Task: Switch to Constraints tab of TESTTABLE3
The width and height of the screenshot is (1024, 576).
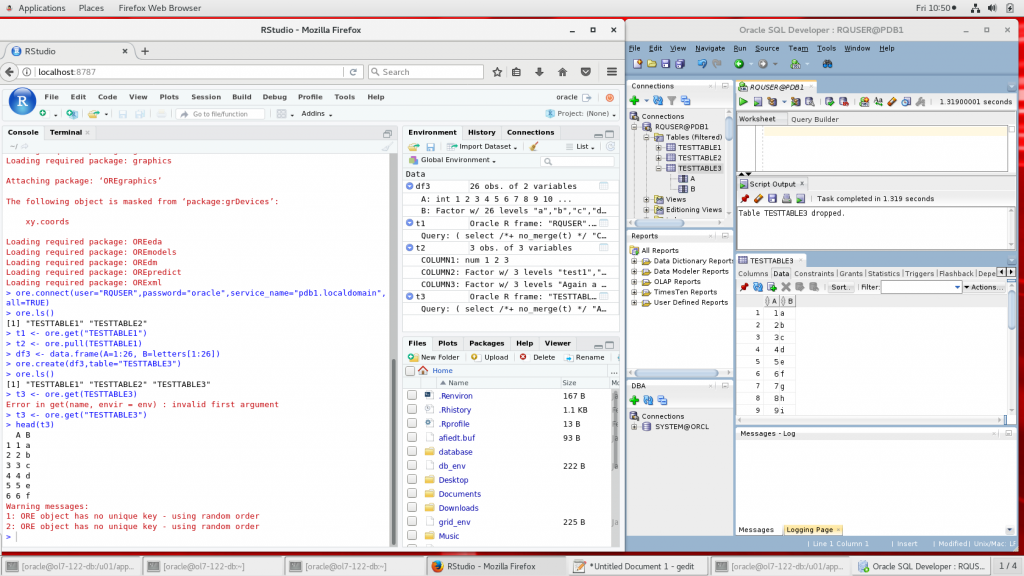Action: point(814,274)
